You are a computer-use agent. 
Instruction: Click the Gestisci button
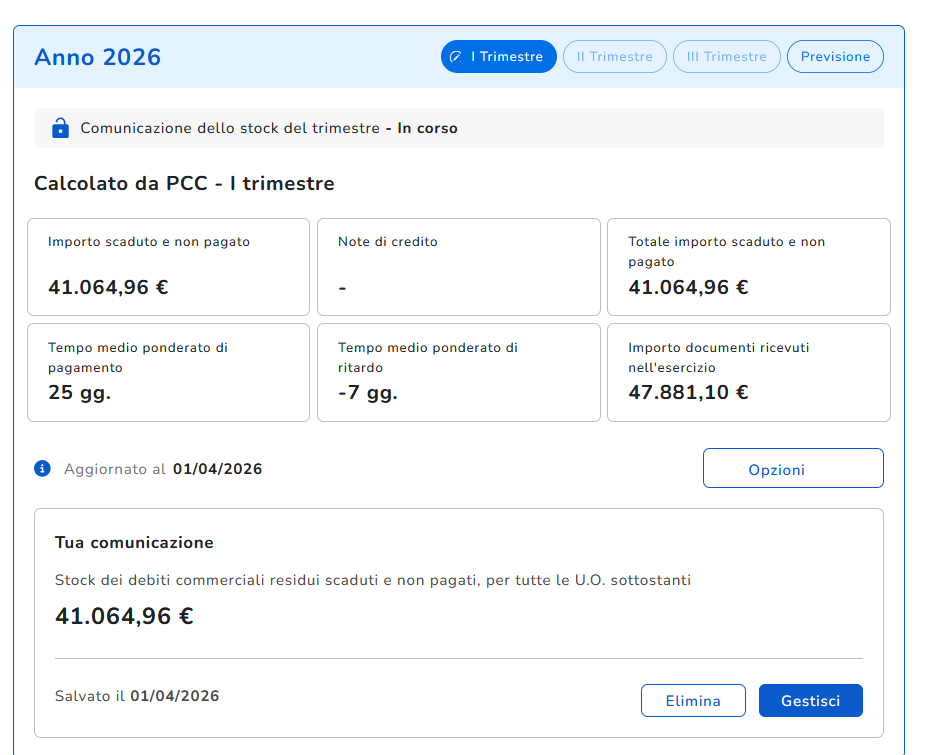[x=810, y=701]
